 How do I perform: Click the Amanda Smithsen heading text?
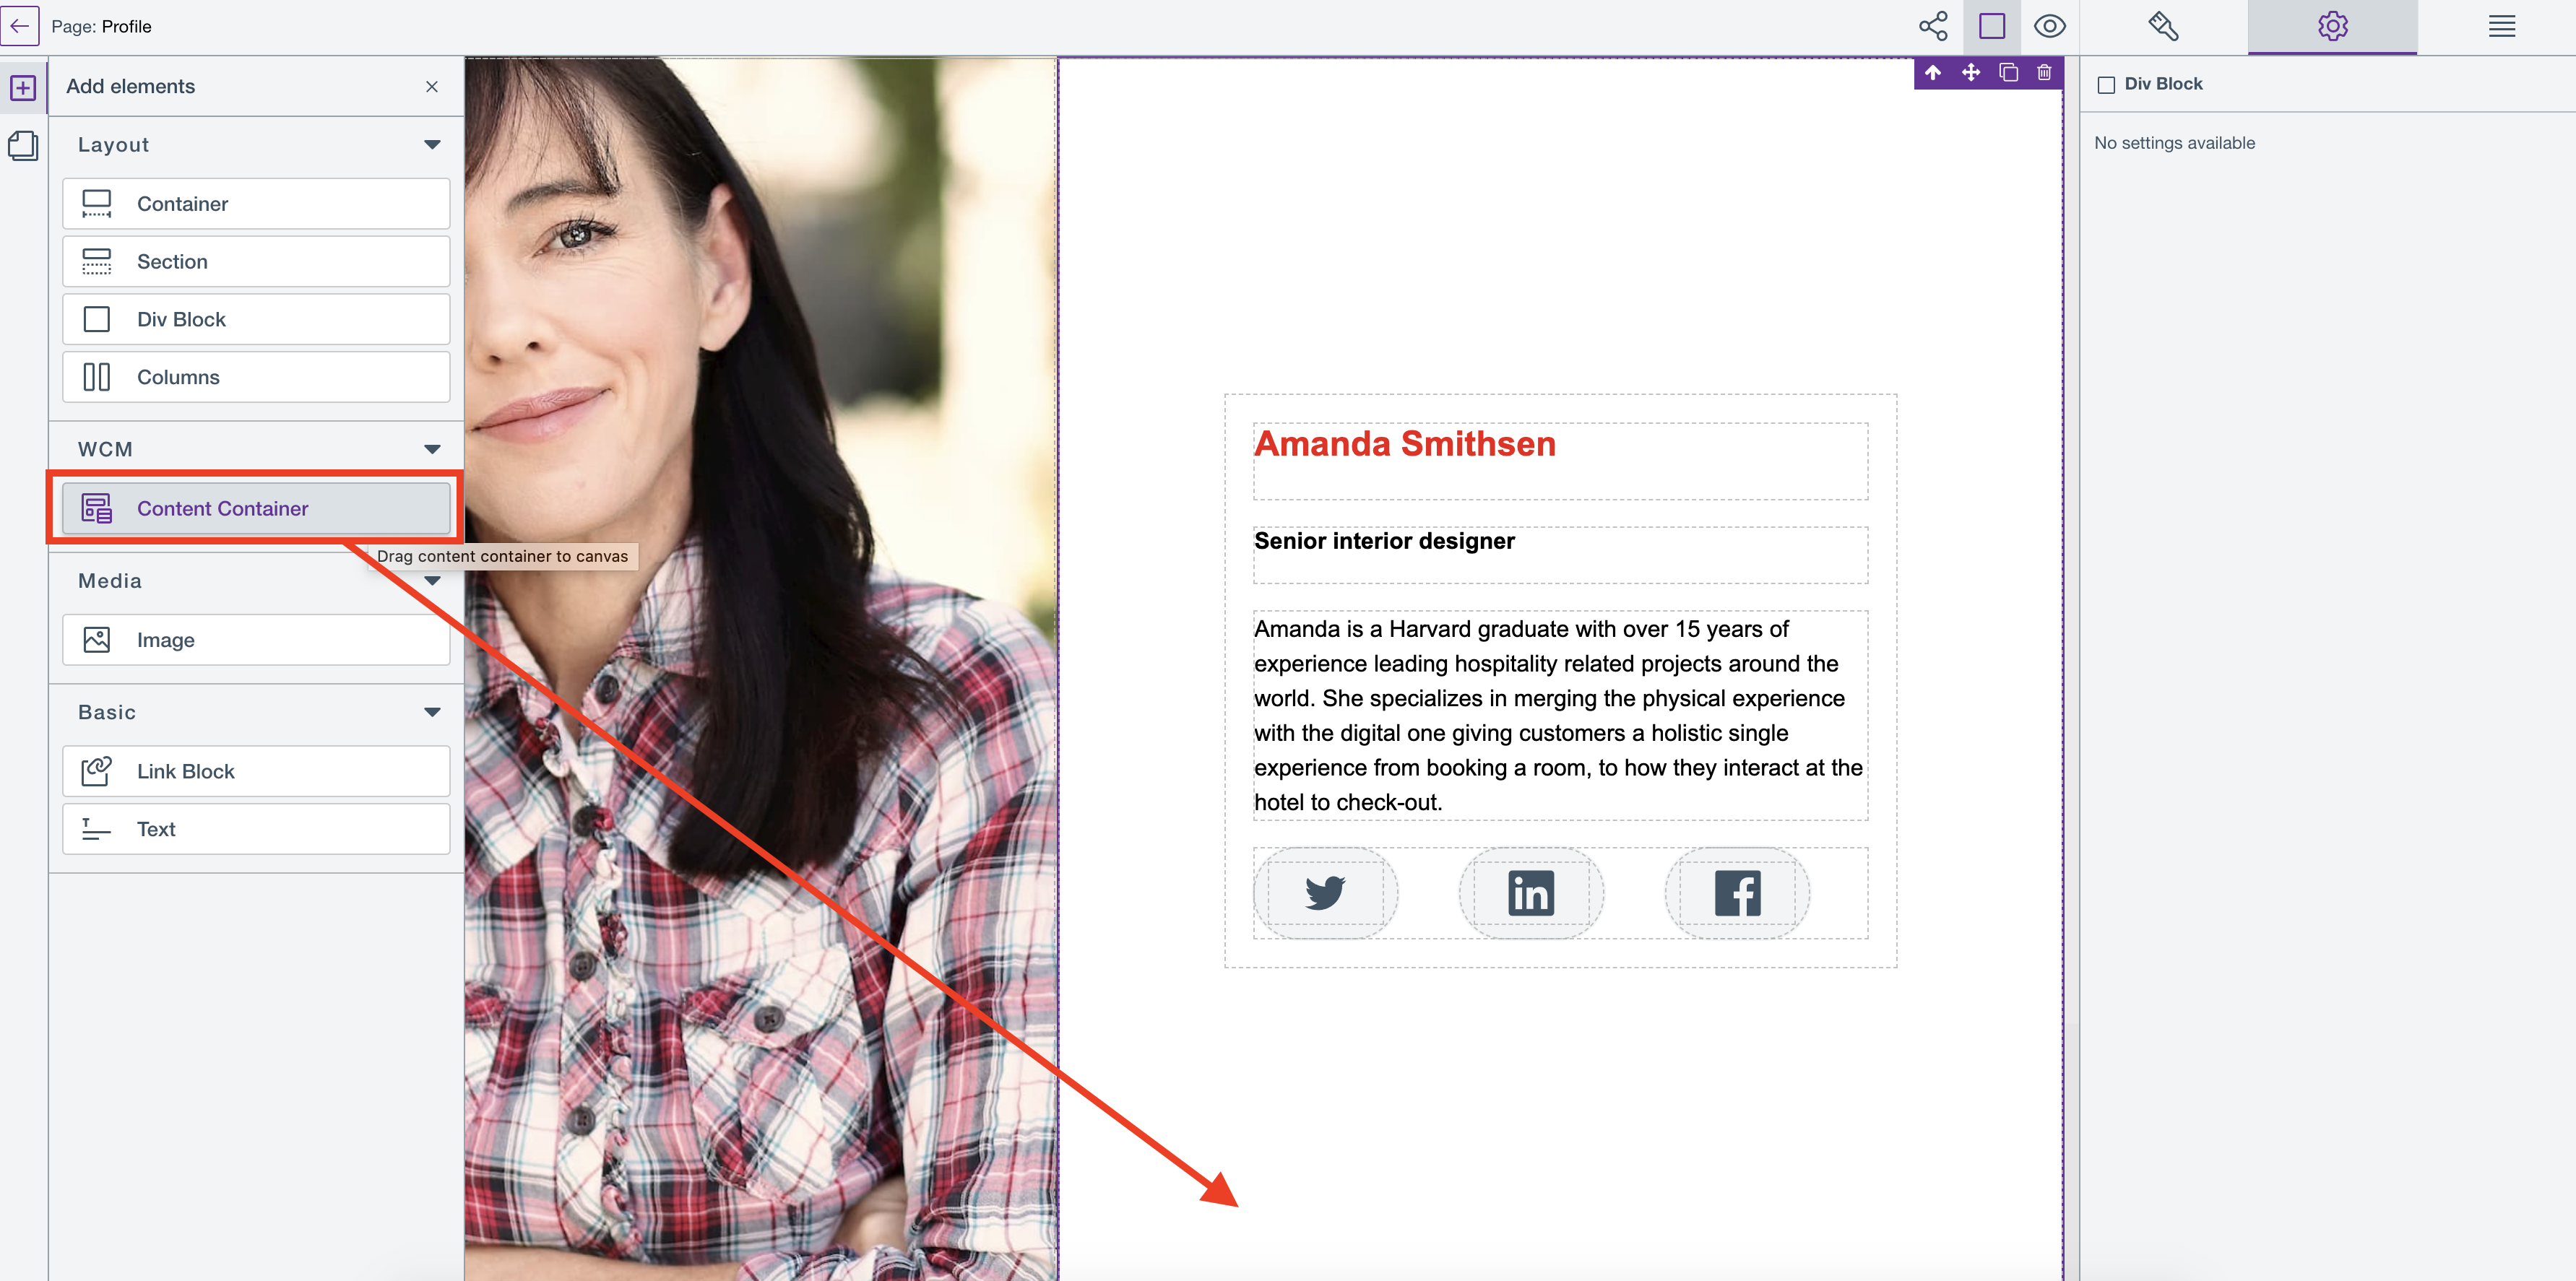click(x=1404, y=444)
